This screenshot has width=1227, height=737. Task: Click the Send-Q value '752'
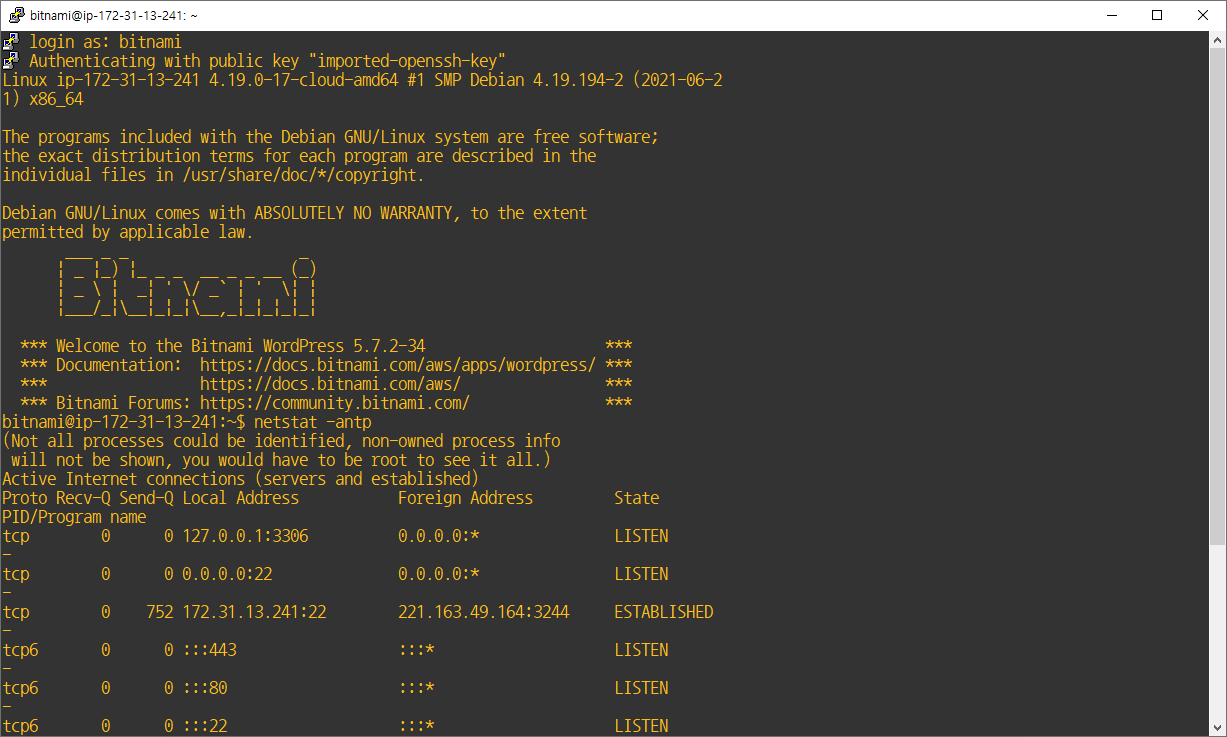point(160,612)
